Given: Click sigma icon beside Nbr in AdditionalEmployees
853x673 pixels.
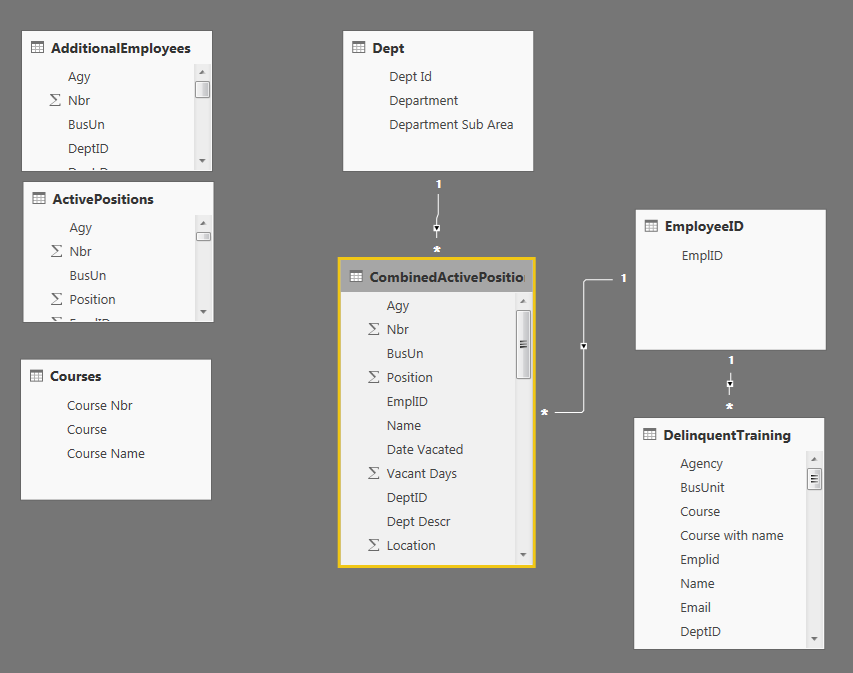Looking at the screenshot, I should point(55,100).
